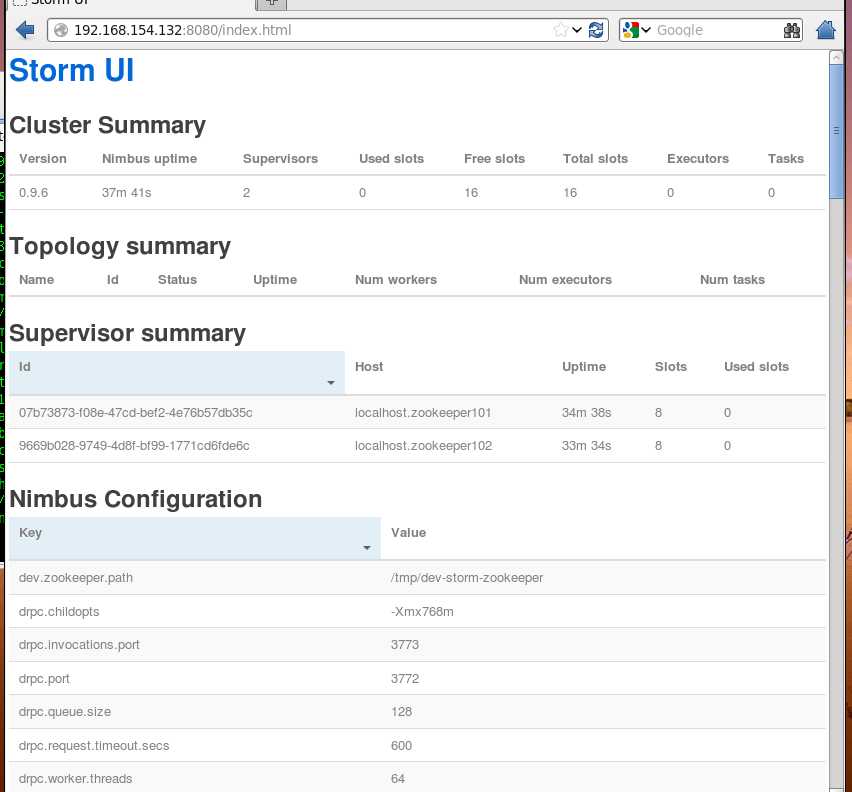852x792 pixels.
Task: Click the drpc.queue.size key
Action: tap(65, 712)
